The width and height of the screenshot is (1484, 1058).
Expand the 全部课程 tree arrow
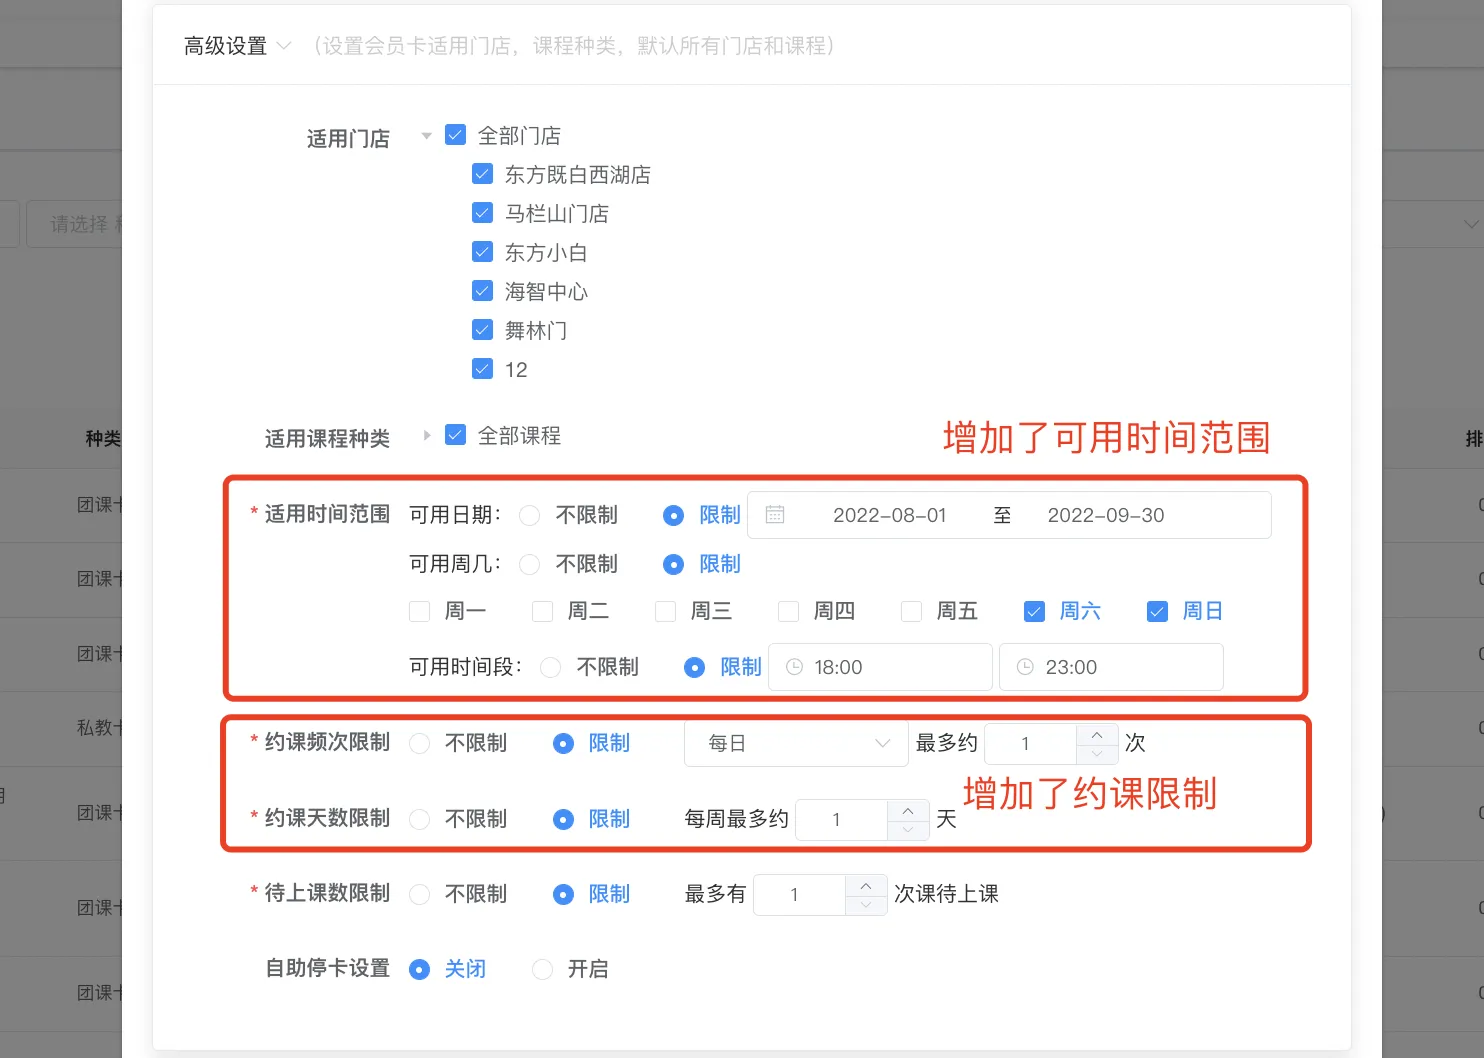[427, 435]
